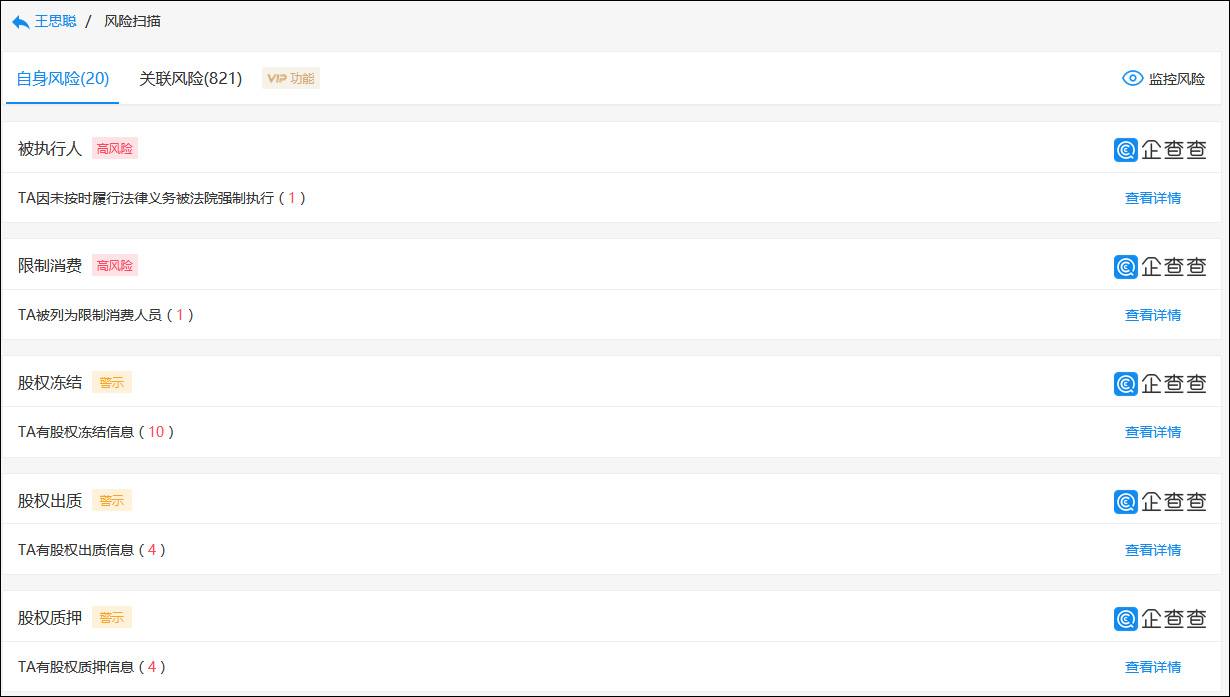Open the 关联风险(821) tab
The image size is (1230, 697).
pyautogui.click(x=191, y=78)
